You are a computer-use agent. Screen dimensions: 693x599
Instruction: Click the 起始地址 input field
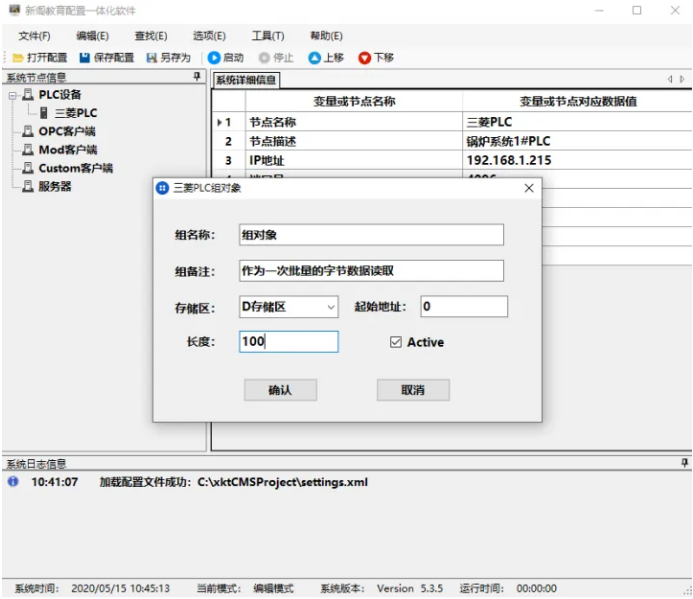[x=464, y=306]
